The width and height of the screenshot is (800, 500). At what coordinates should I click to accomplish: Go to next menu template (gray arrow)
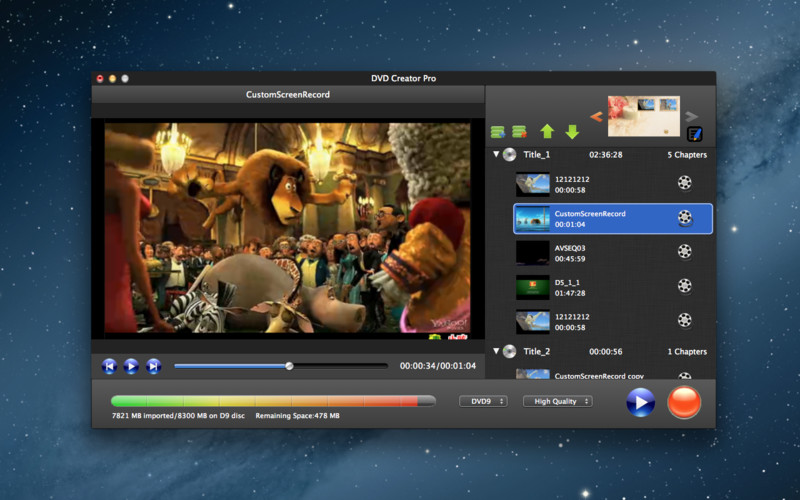(x=691, y=116)
